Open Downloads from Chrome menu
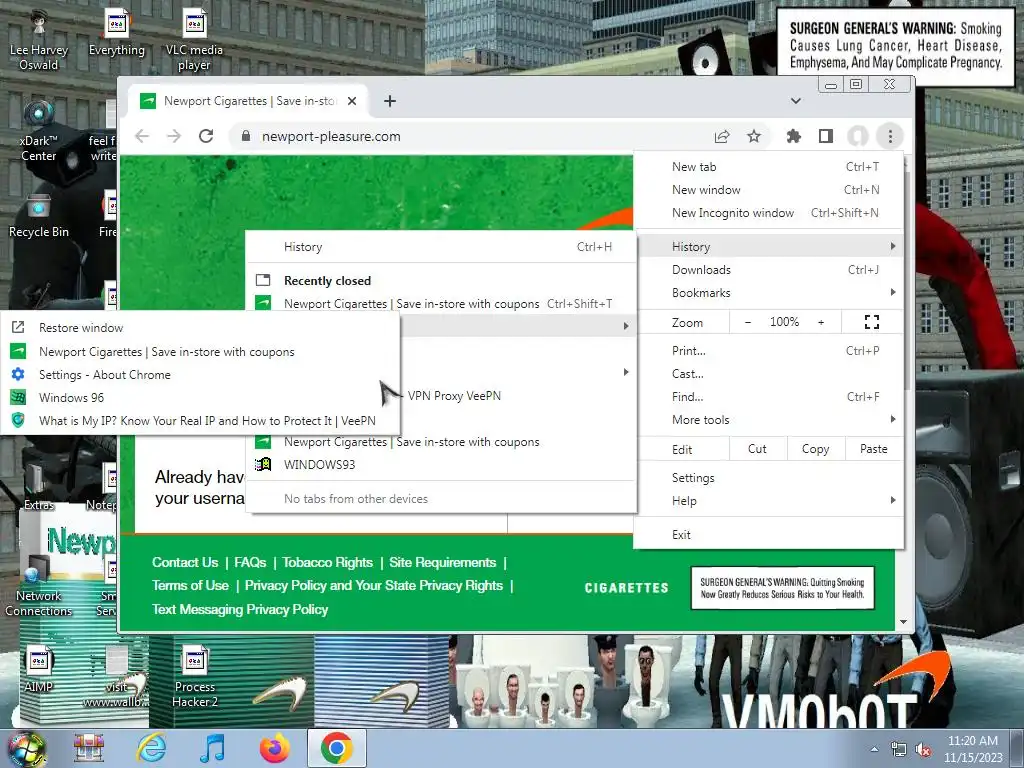Image resolution: width=1024 pixels, height=768 pixels. pos(769,270)
